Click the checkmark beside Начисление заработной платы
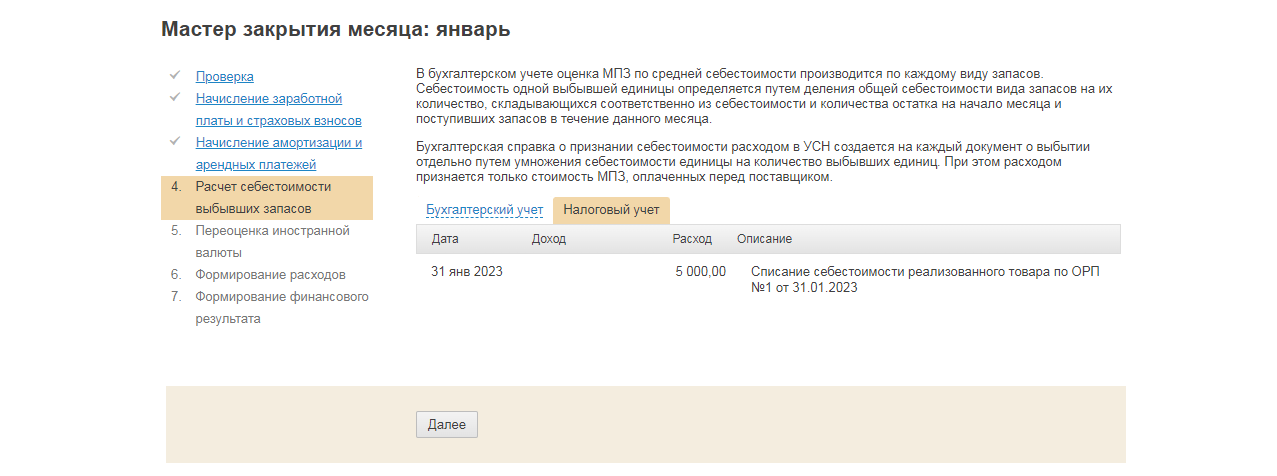 pos(175,97)
